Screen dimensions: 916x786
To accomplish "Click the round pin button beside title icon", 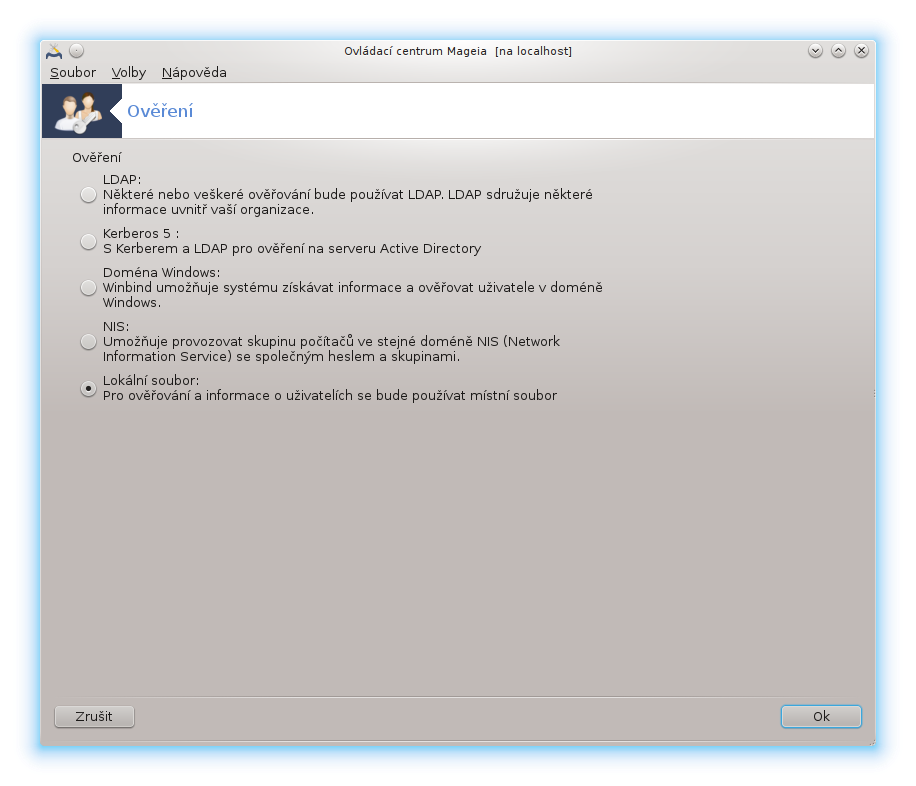I will (77, 51).
